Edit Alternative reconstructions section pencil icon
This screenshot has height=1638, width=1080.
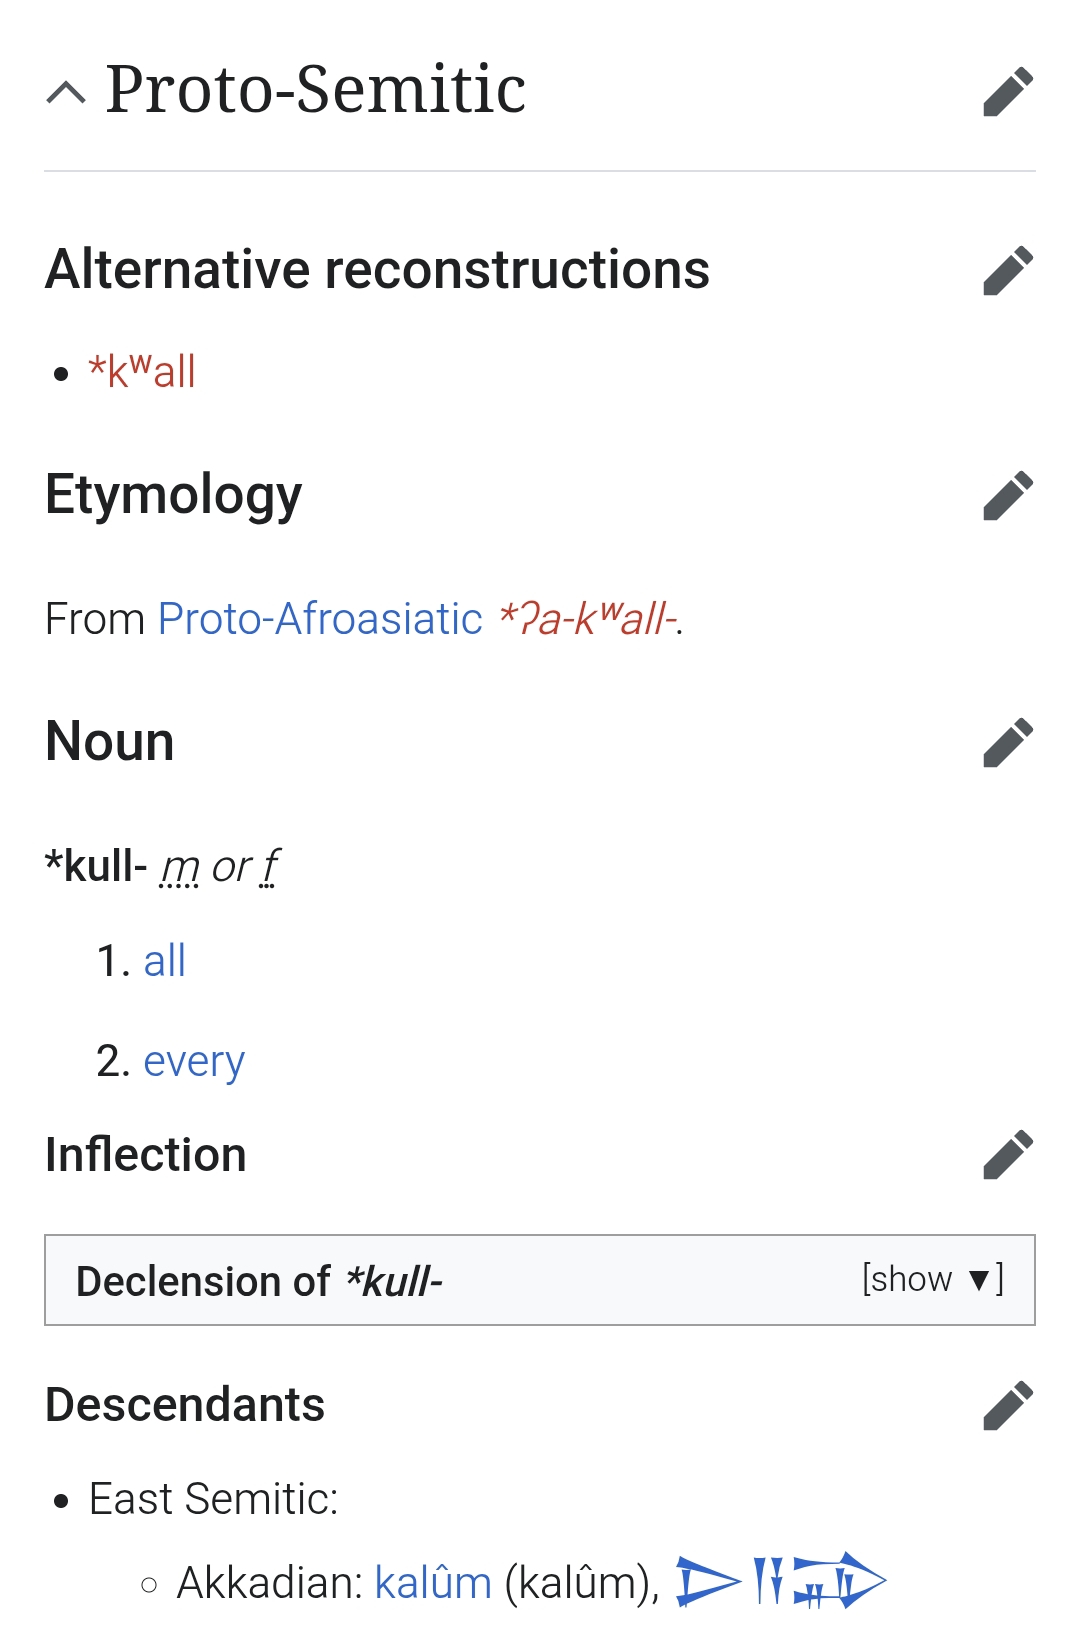pos(1007,271)
